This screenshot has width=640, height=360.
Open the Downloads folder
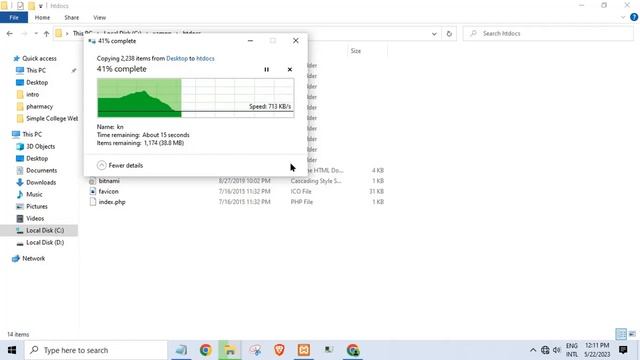(x=41, y=182)
